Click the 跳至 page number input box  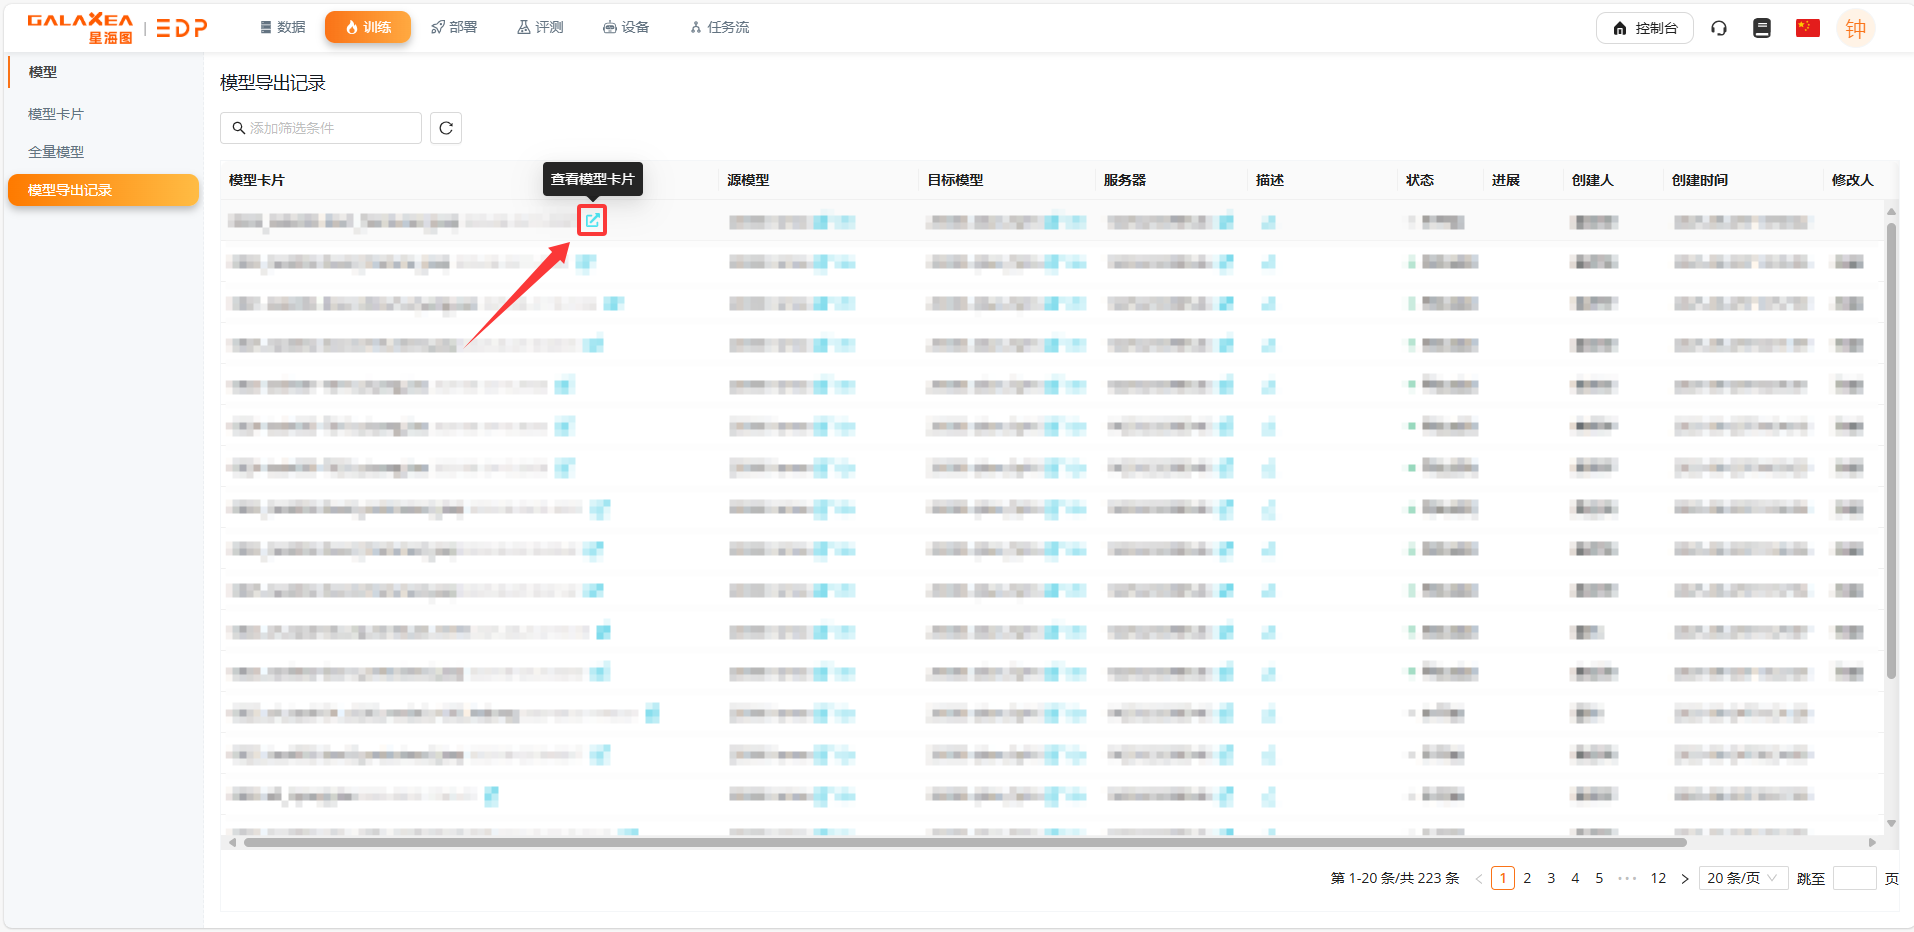(x=1854, y=878)
